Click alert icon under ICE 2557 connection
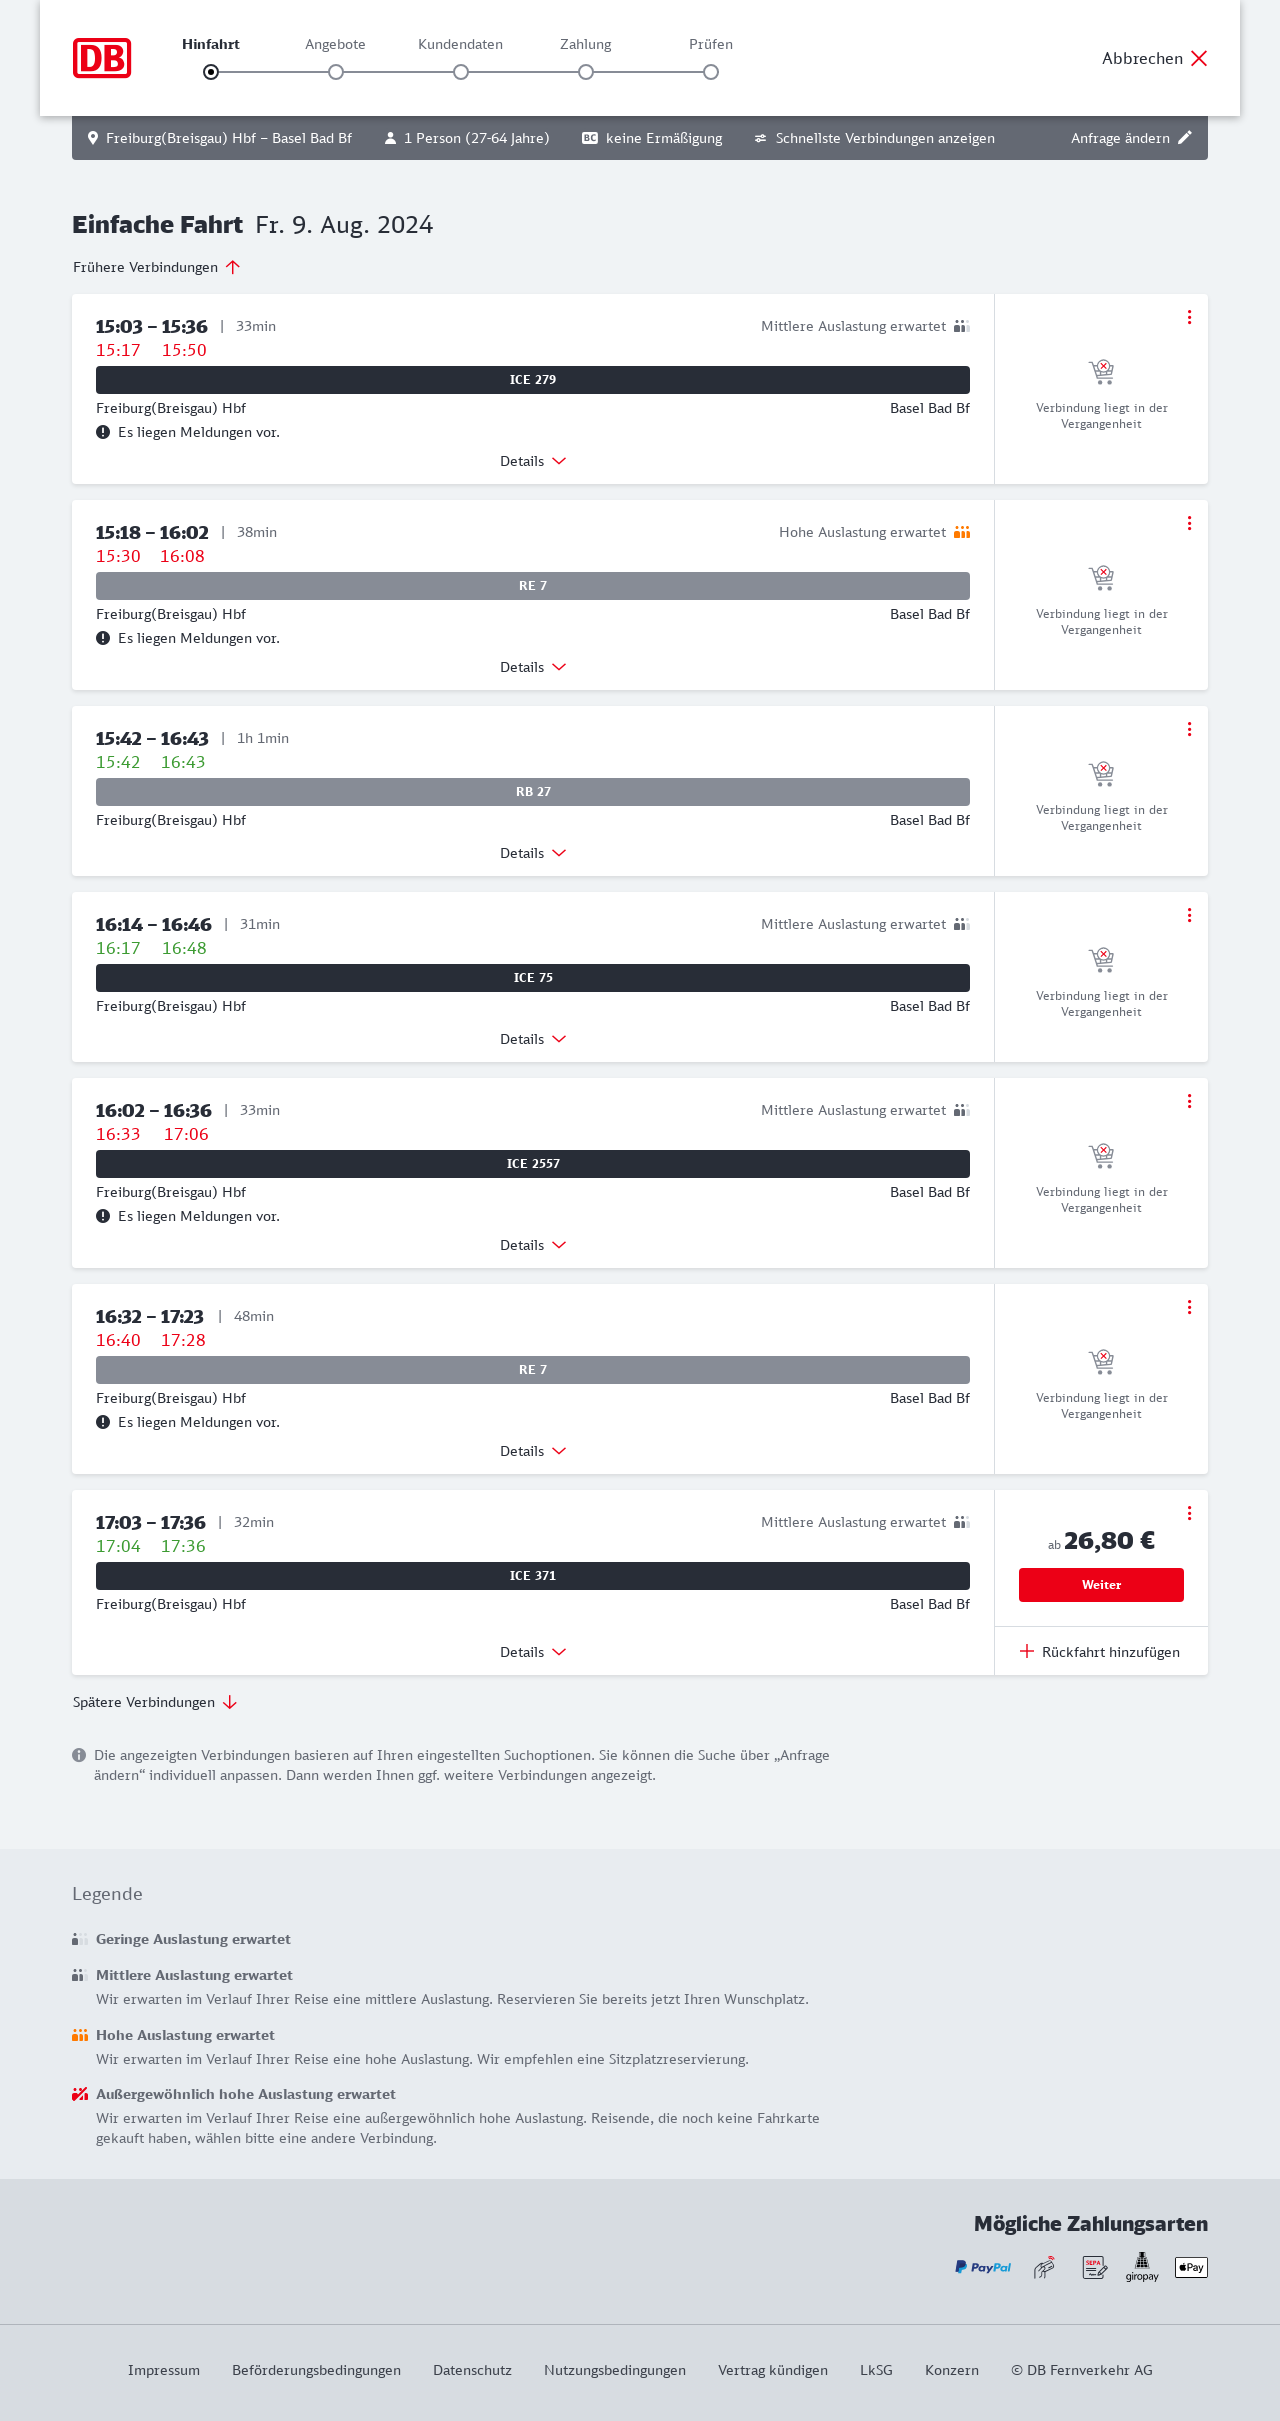 pos(103,1216)
